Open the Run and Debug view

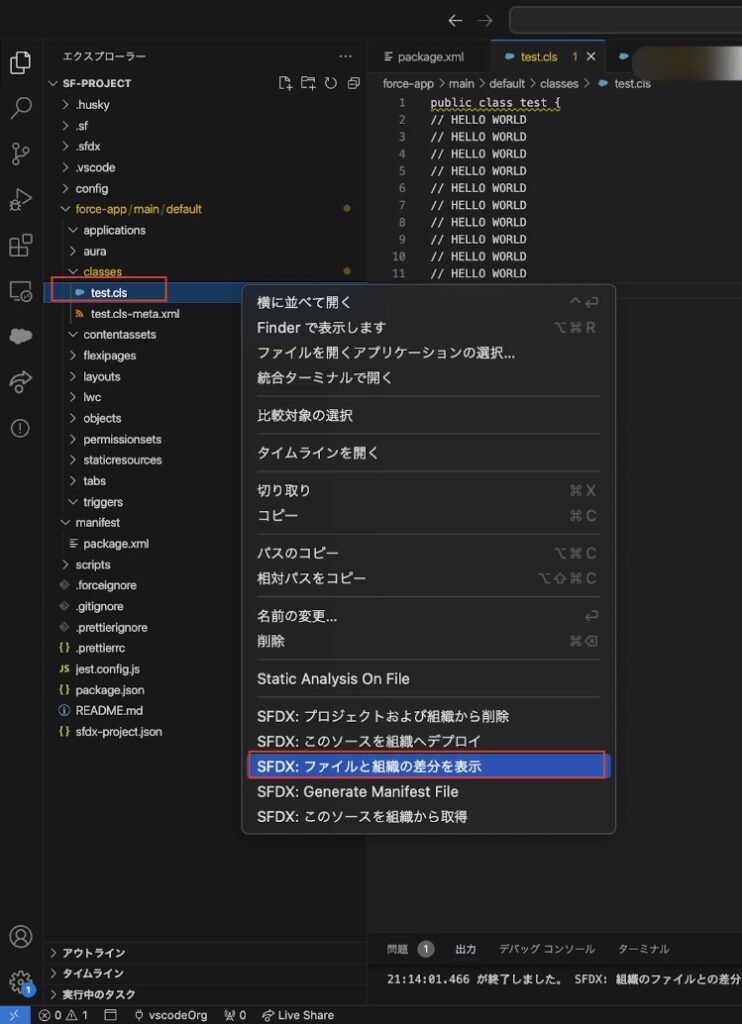20,199
